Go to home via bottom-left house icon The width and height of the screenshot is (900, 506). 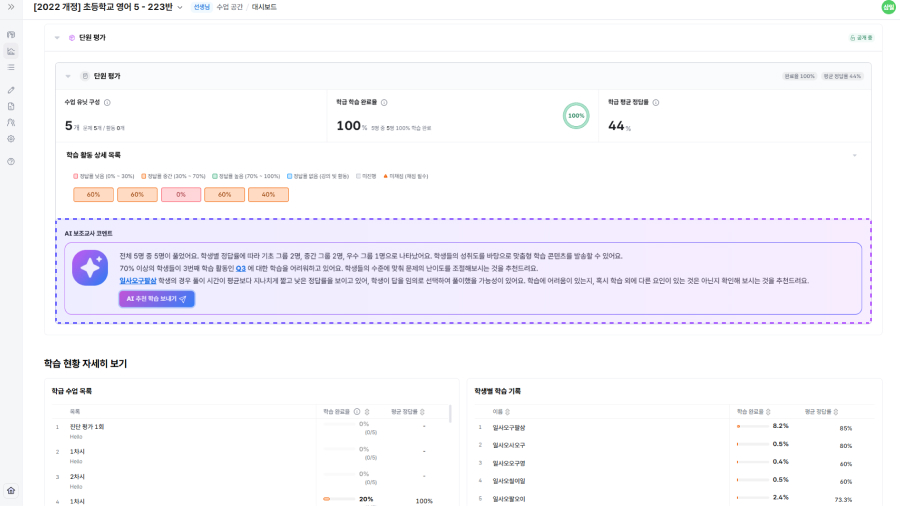11,490
